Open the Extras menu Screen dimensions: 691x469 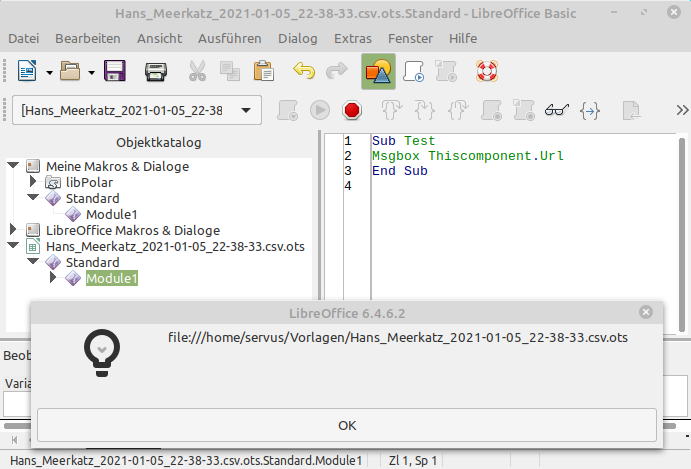coord(353,38)
